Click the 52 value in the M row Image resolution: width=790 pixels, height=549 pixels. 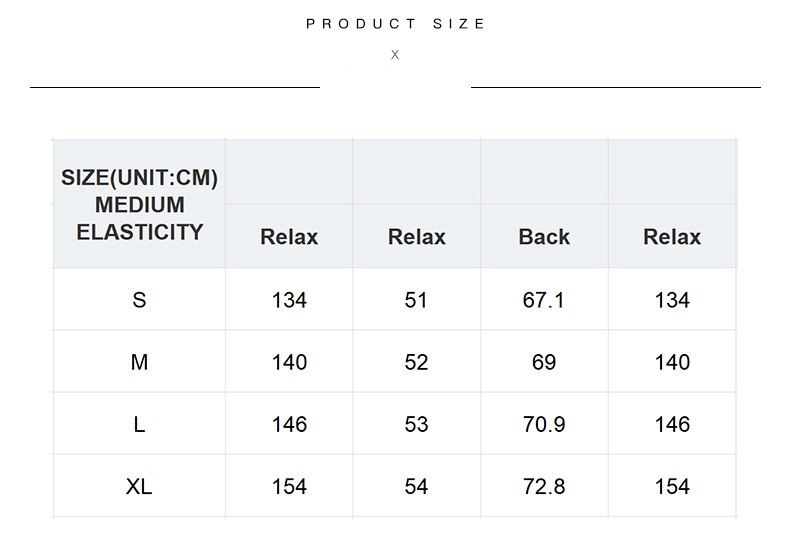click(417, 362)
